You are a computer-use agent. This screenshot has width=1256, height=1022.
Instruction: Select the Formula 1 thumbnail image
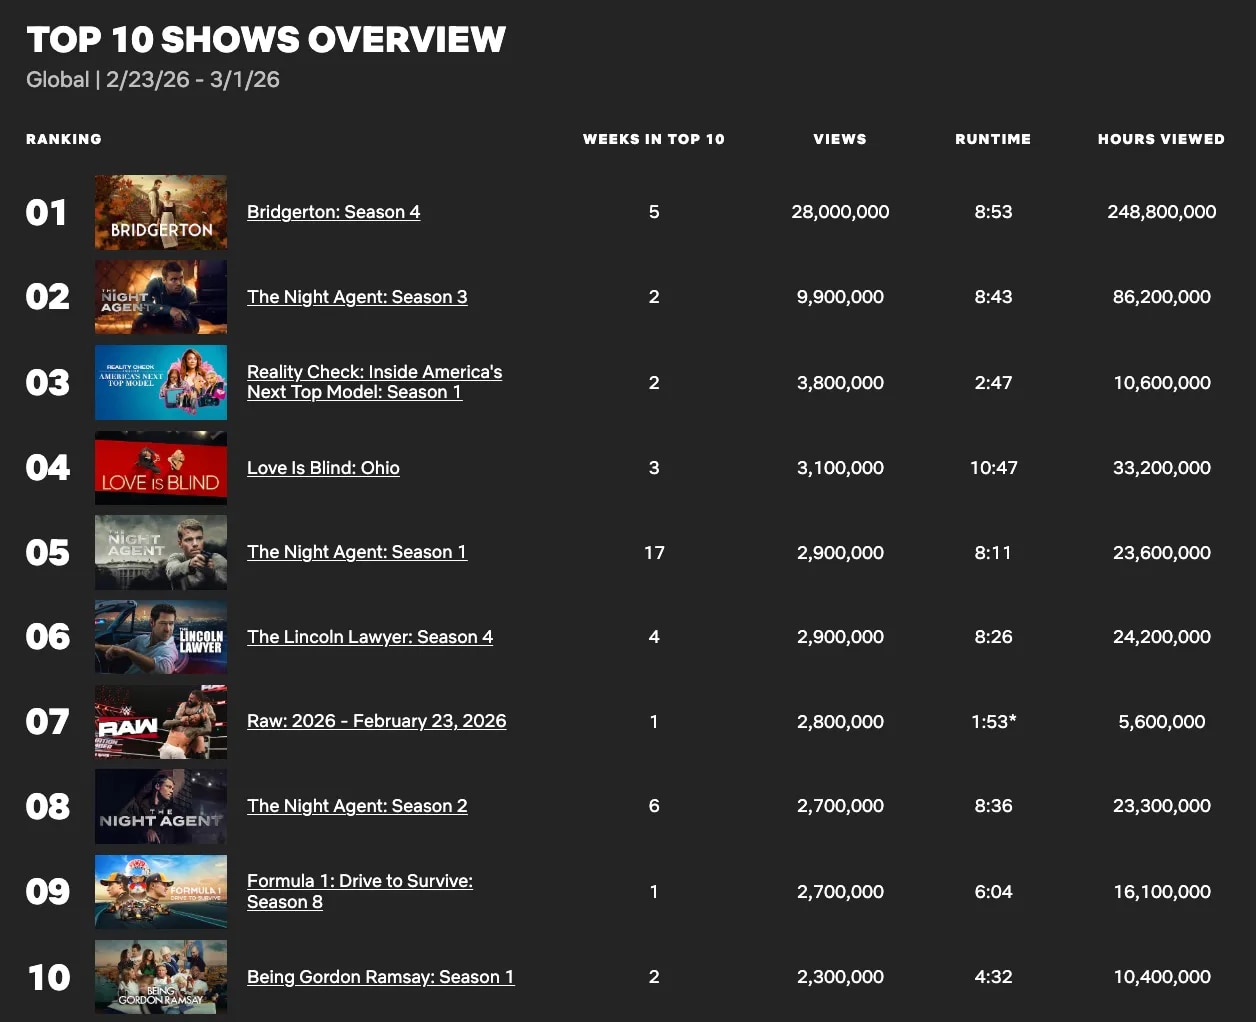(x=161, y=891)
